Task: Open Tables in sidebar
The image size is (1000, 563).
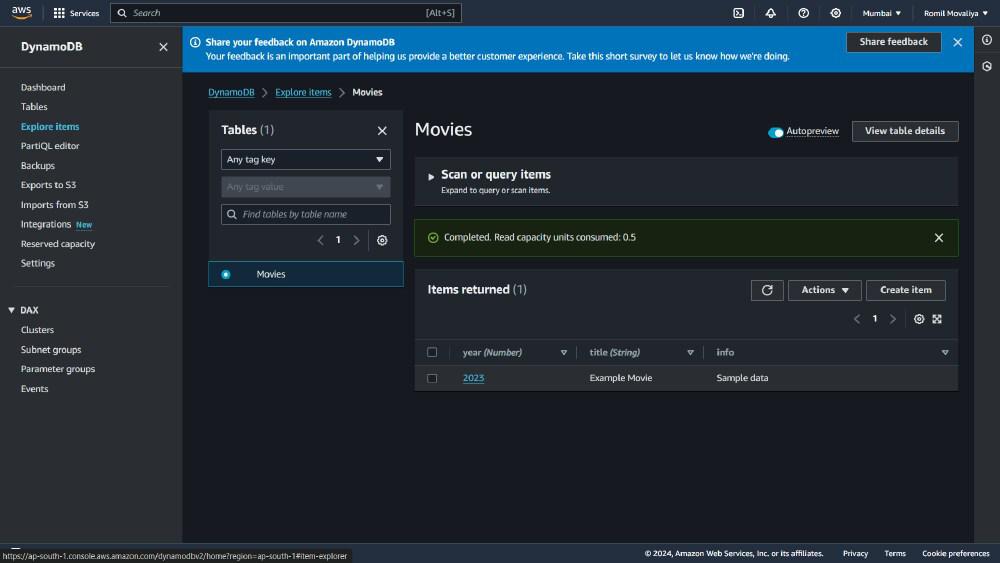Action: [34, 106]
